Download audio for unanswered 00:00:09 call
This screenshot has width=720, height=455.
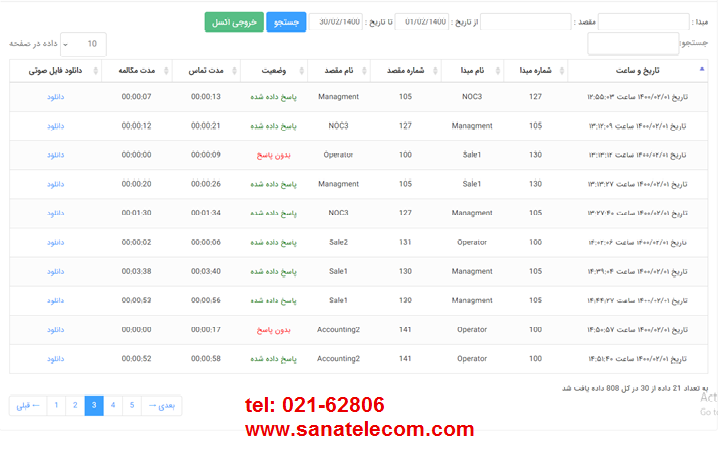click(56, 155)
